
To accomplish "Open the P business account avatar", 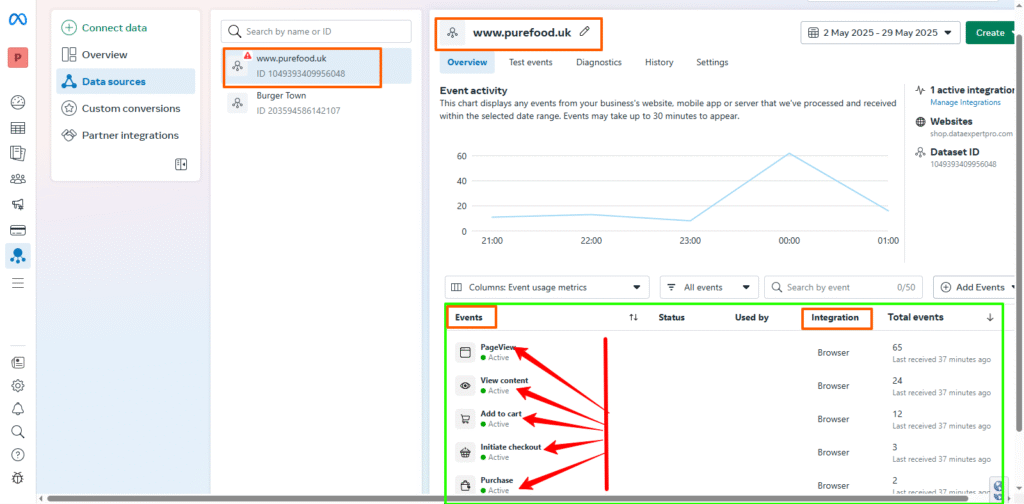I will click(18, 57).
